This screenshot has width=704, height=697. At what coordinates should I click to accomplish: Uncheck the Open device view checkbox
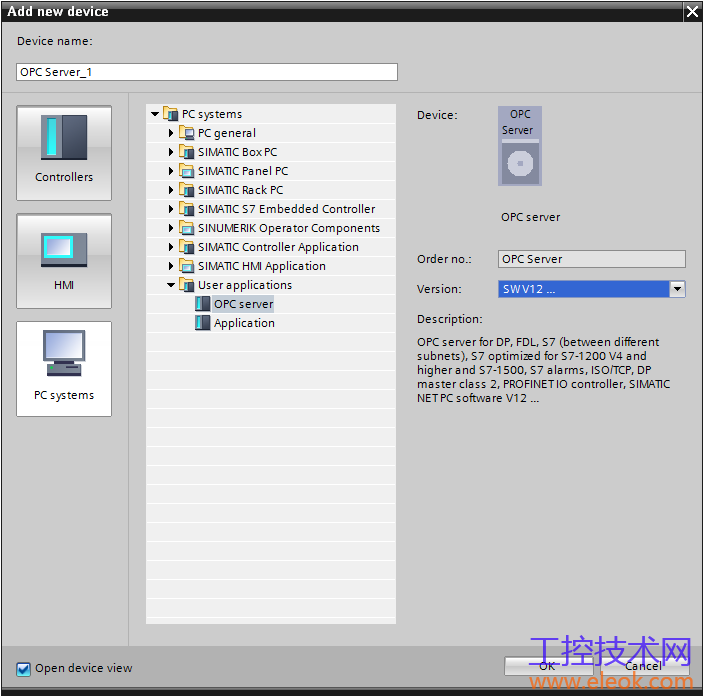pos(23,669)
